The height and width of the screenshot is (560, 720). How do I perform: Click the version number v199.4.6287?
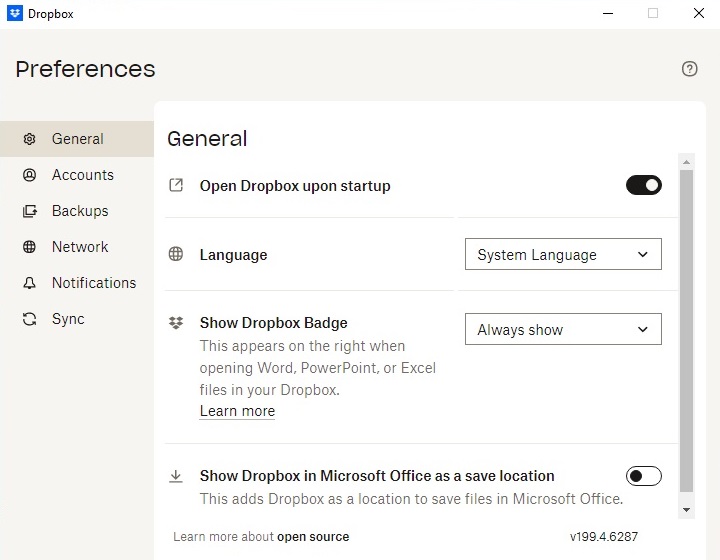pos(604,537)
